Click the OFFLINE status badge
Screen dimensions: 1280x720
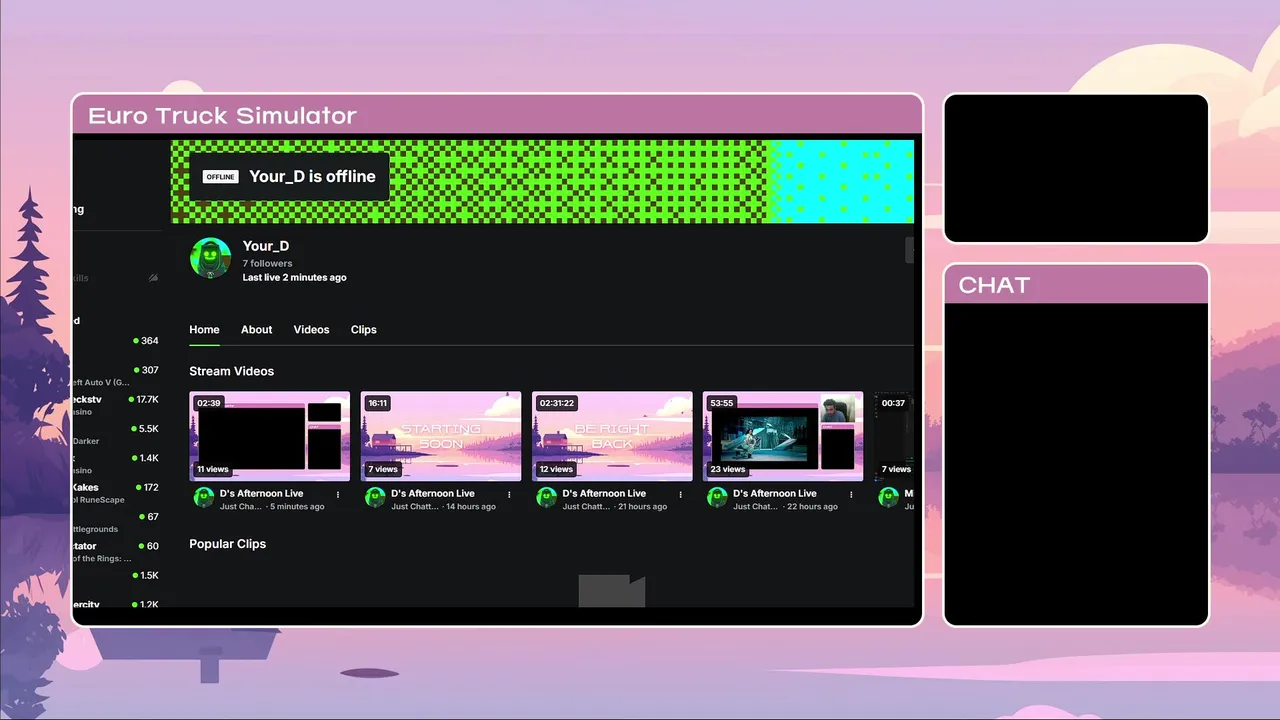click(221, 177)
